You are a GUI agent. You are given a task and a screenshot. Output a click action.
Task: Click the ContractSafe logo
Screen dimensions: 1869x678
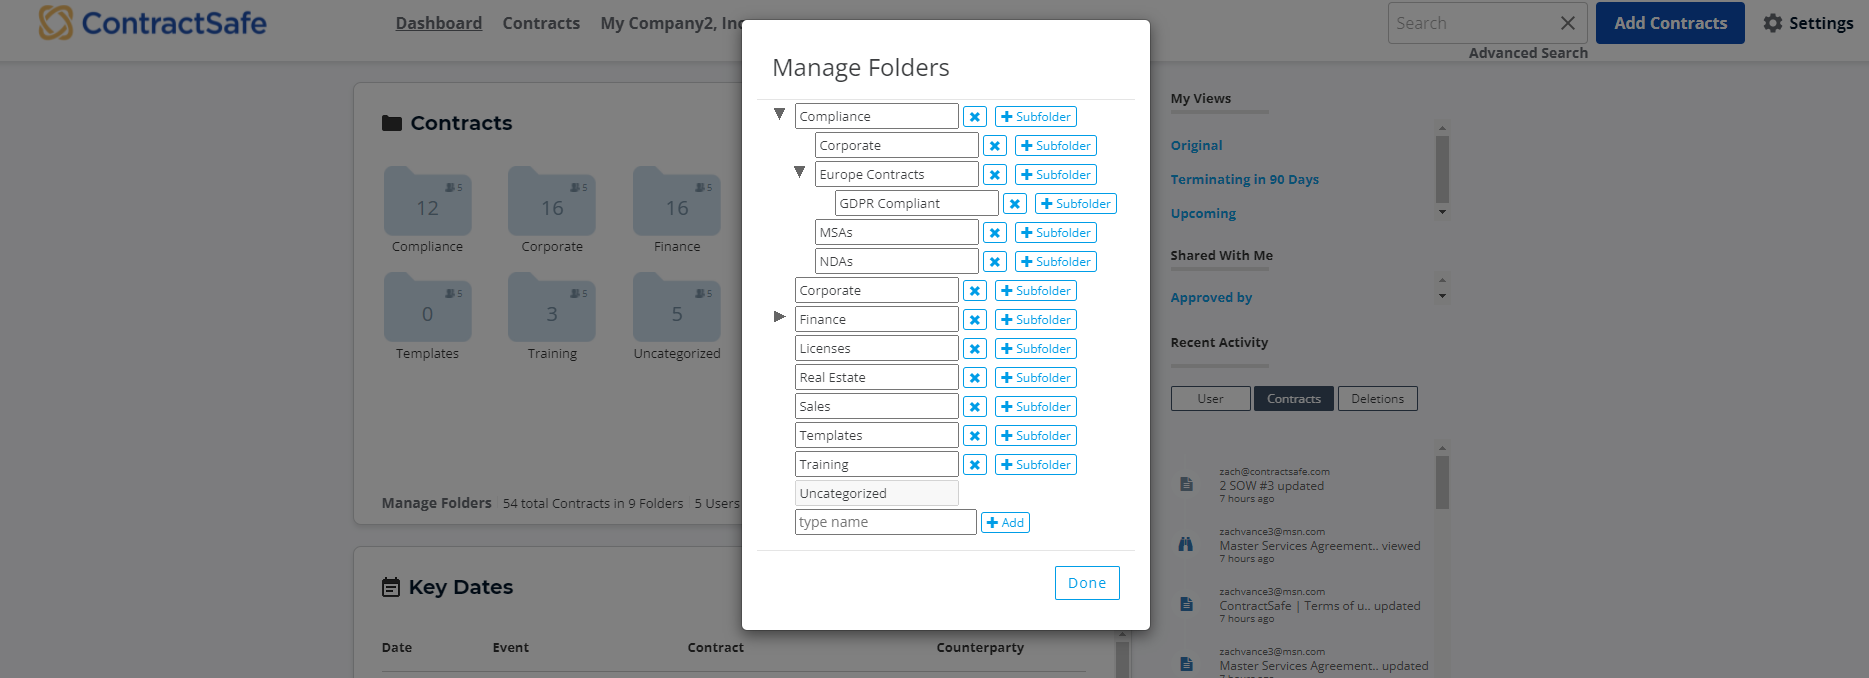pyautogui.click(x=152, y=23)
